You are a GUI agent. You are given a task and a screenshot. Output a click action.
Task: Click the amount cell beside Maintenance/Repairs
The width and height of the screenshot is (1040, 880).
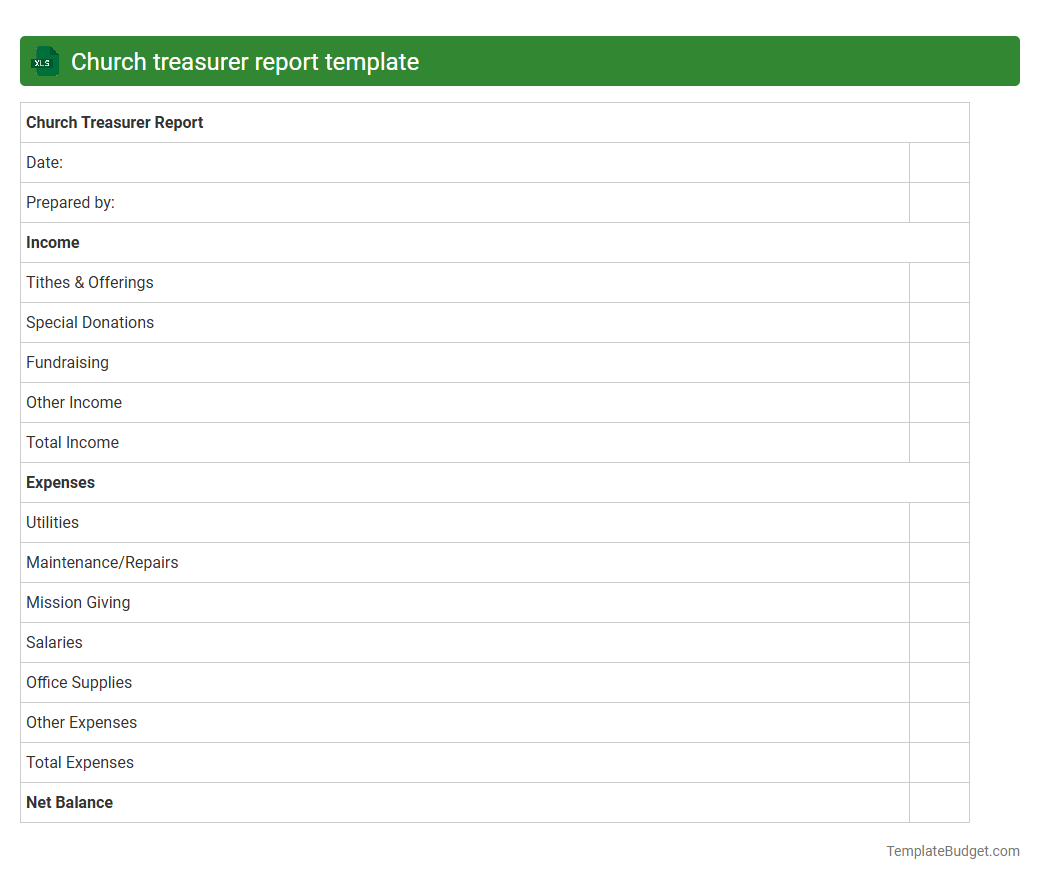tap(939, 562)
